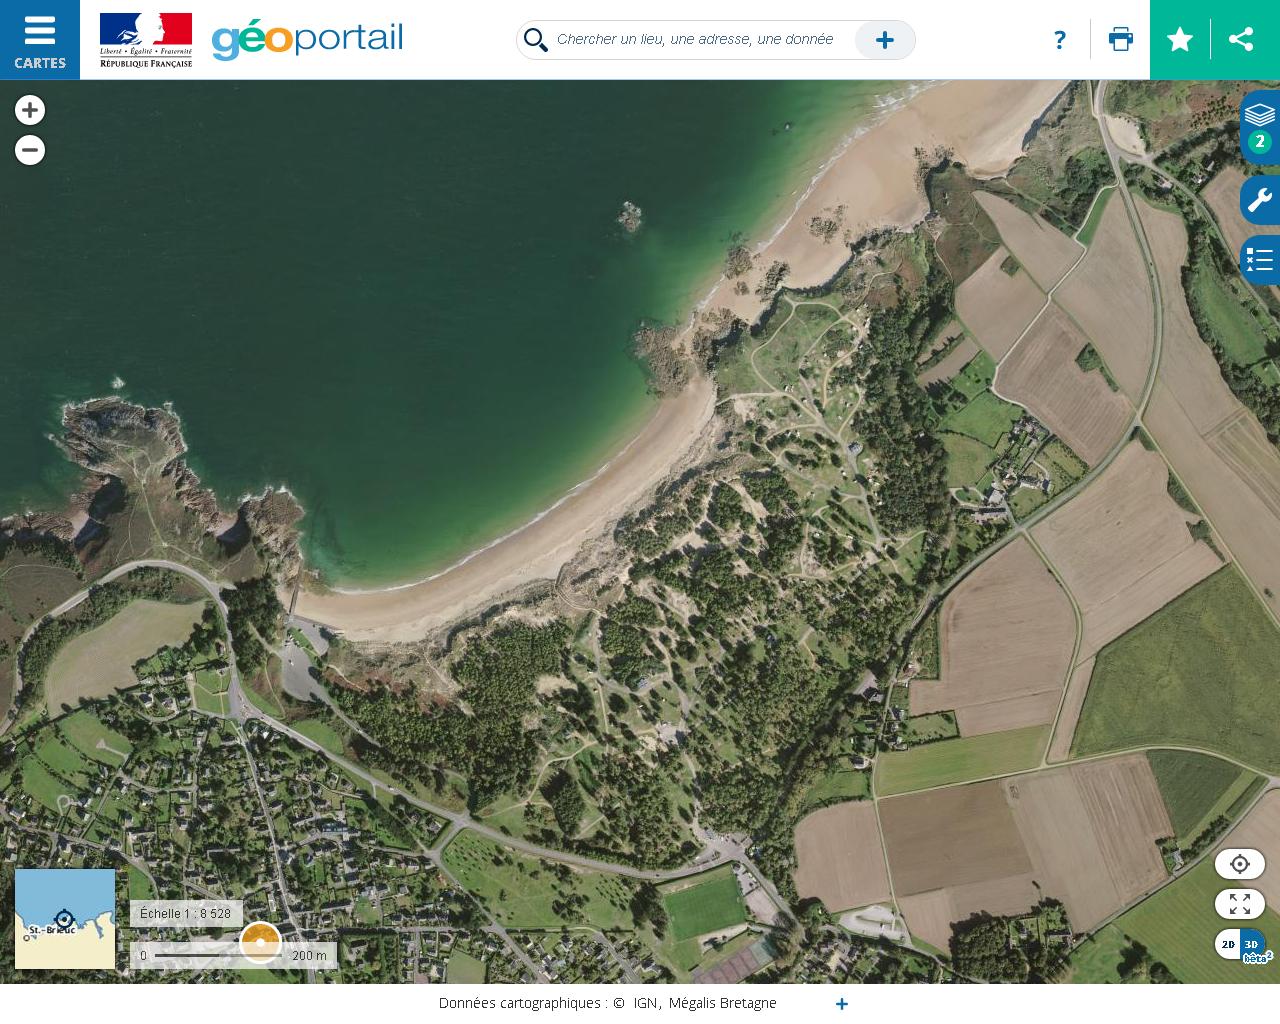
Task: Toggle fullscreen map view
Action: pos(1240,904)
